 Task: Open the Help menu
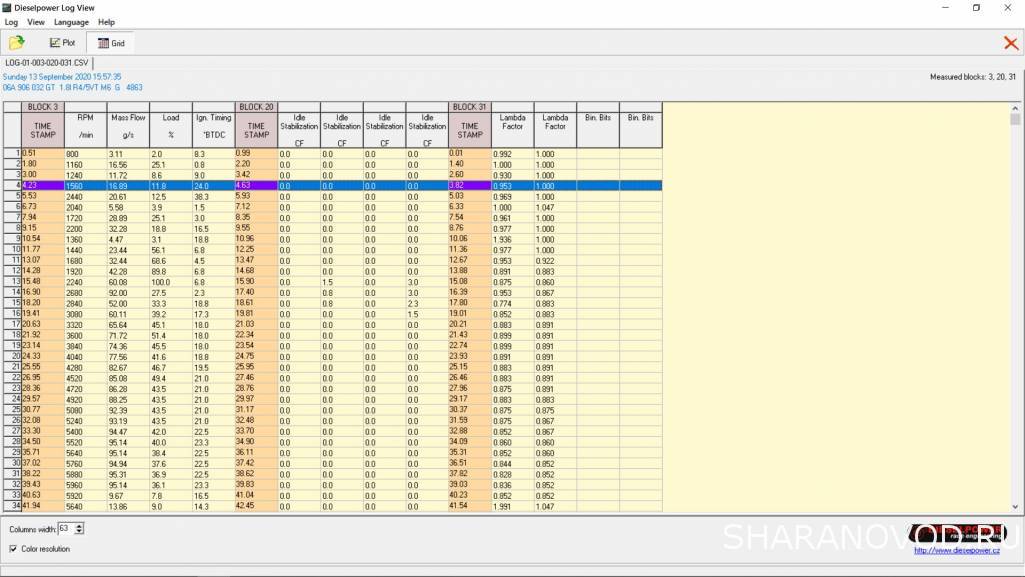pos(106,22)
